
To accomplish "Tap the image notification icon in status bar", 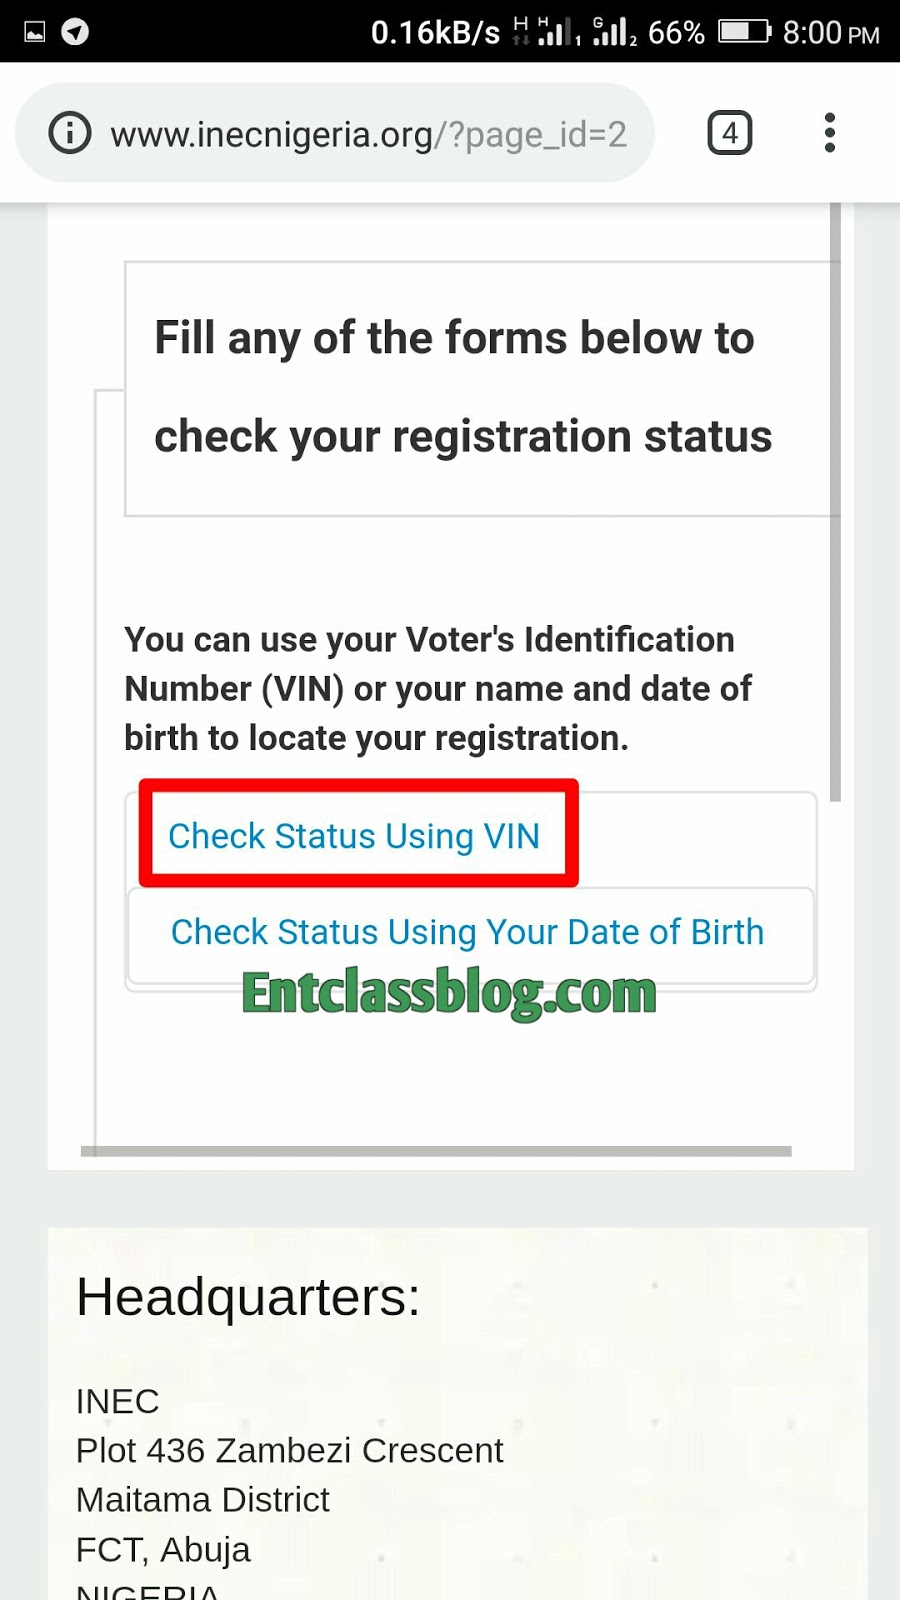I will (x=35, y=32).
